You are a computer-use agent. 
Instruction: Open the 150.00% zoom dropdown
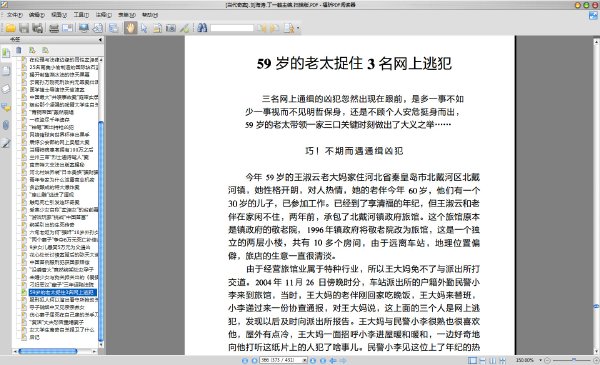tap(541, 360)
